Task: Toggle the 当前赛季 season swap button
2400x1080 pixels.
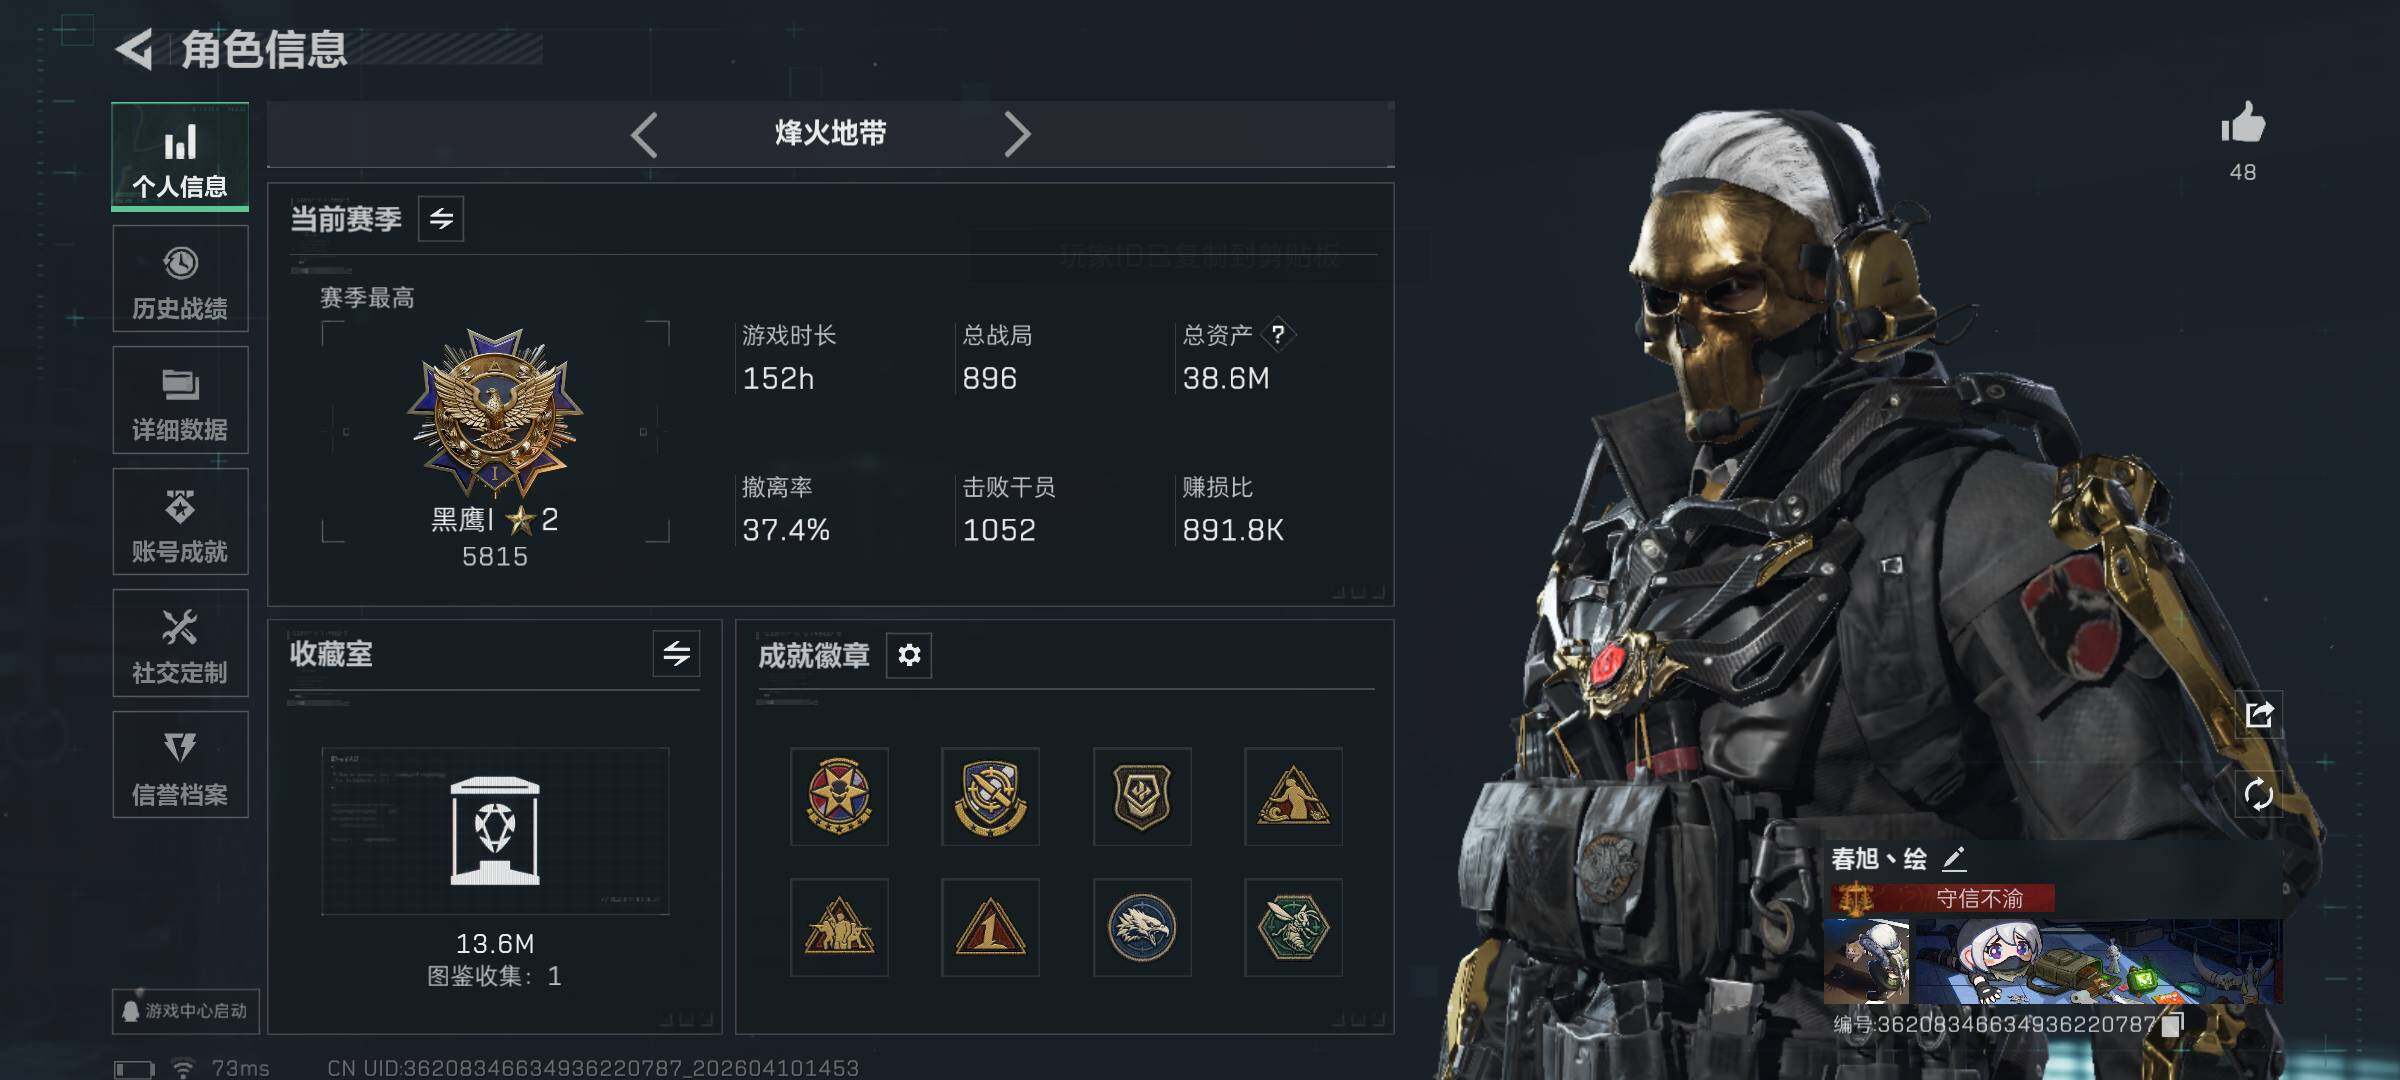Action: (441, 218)
